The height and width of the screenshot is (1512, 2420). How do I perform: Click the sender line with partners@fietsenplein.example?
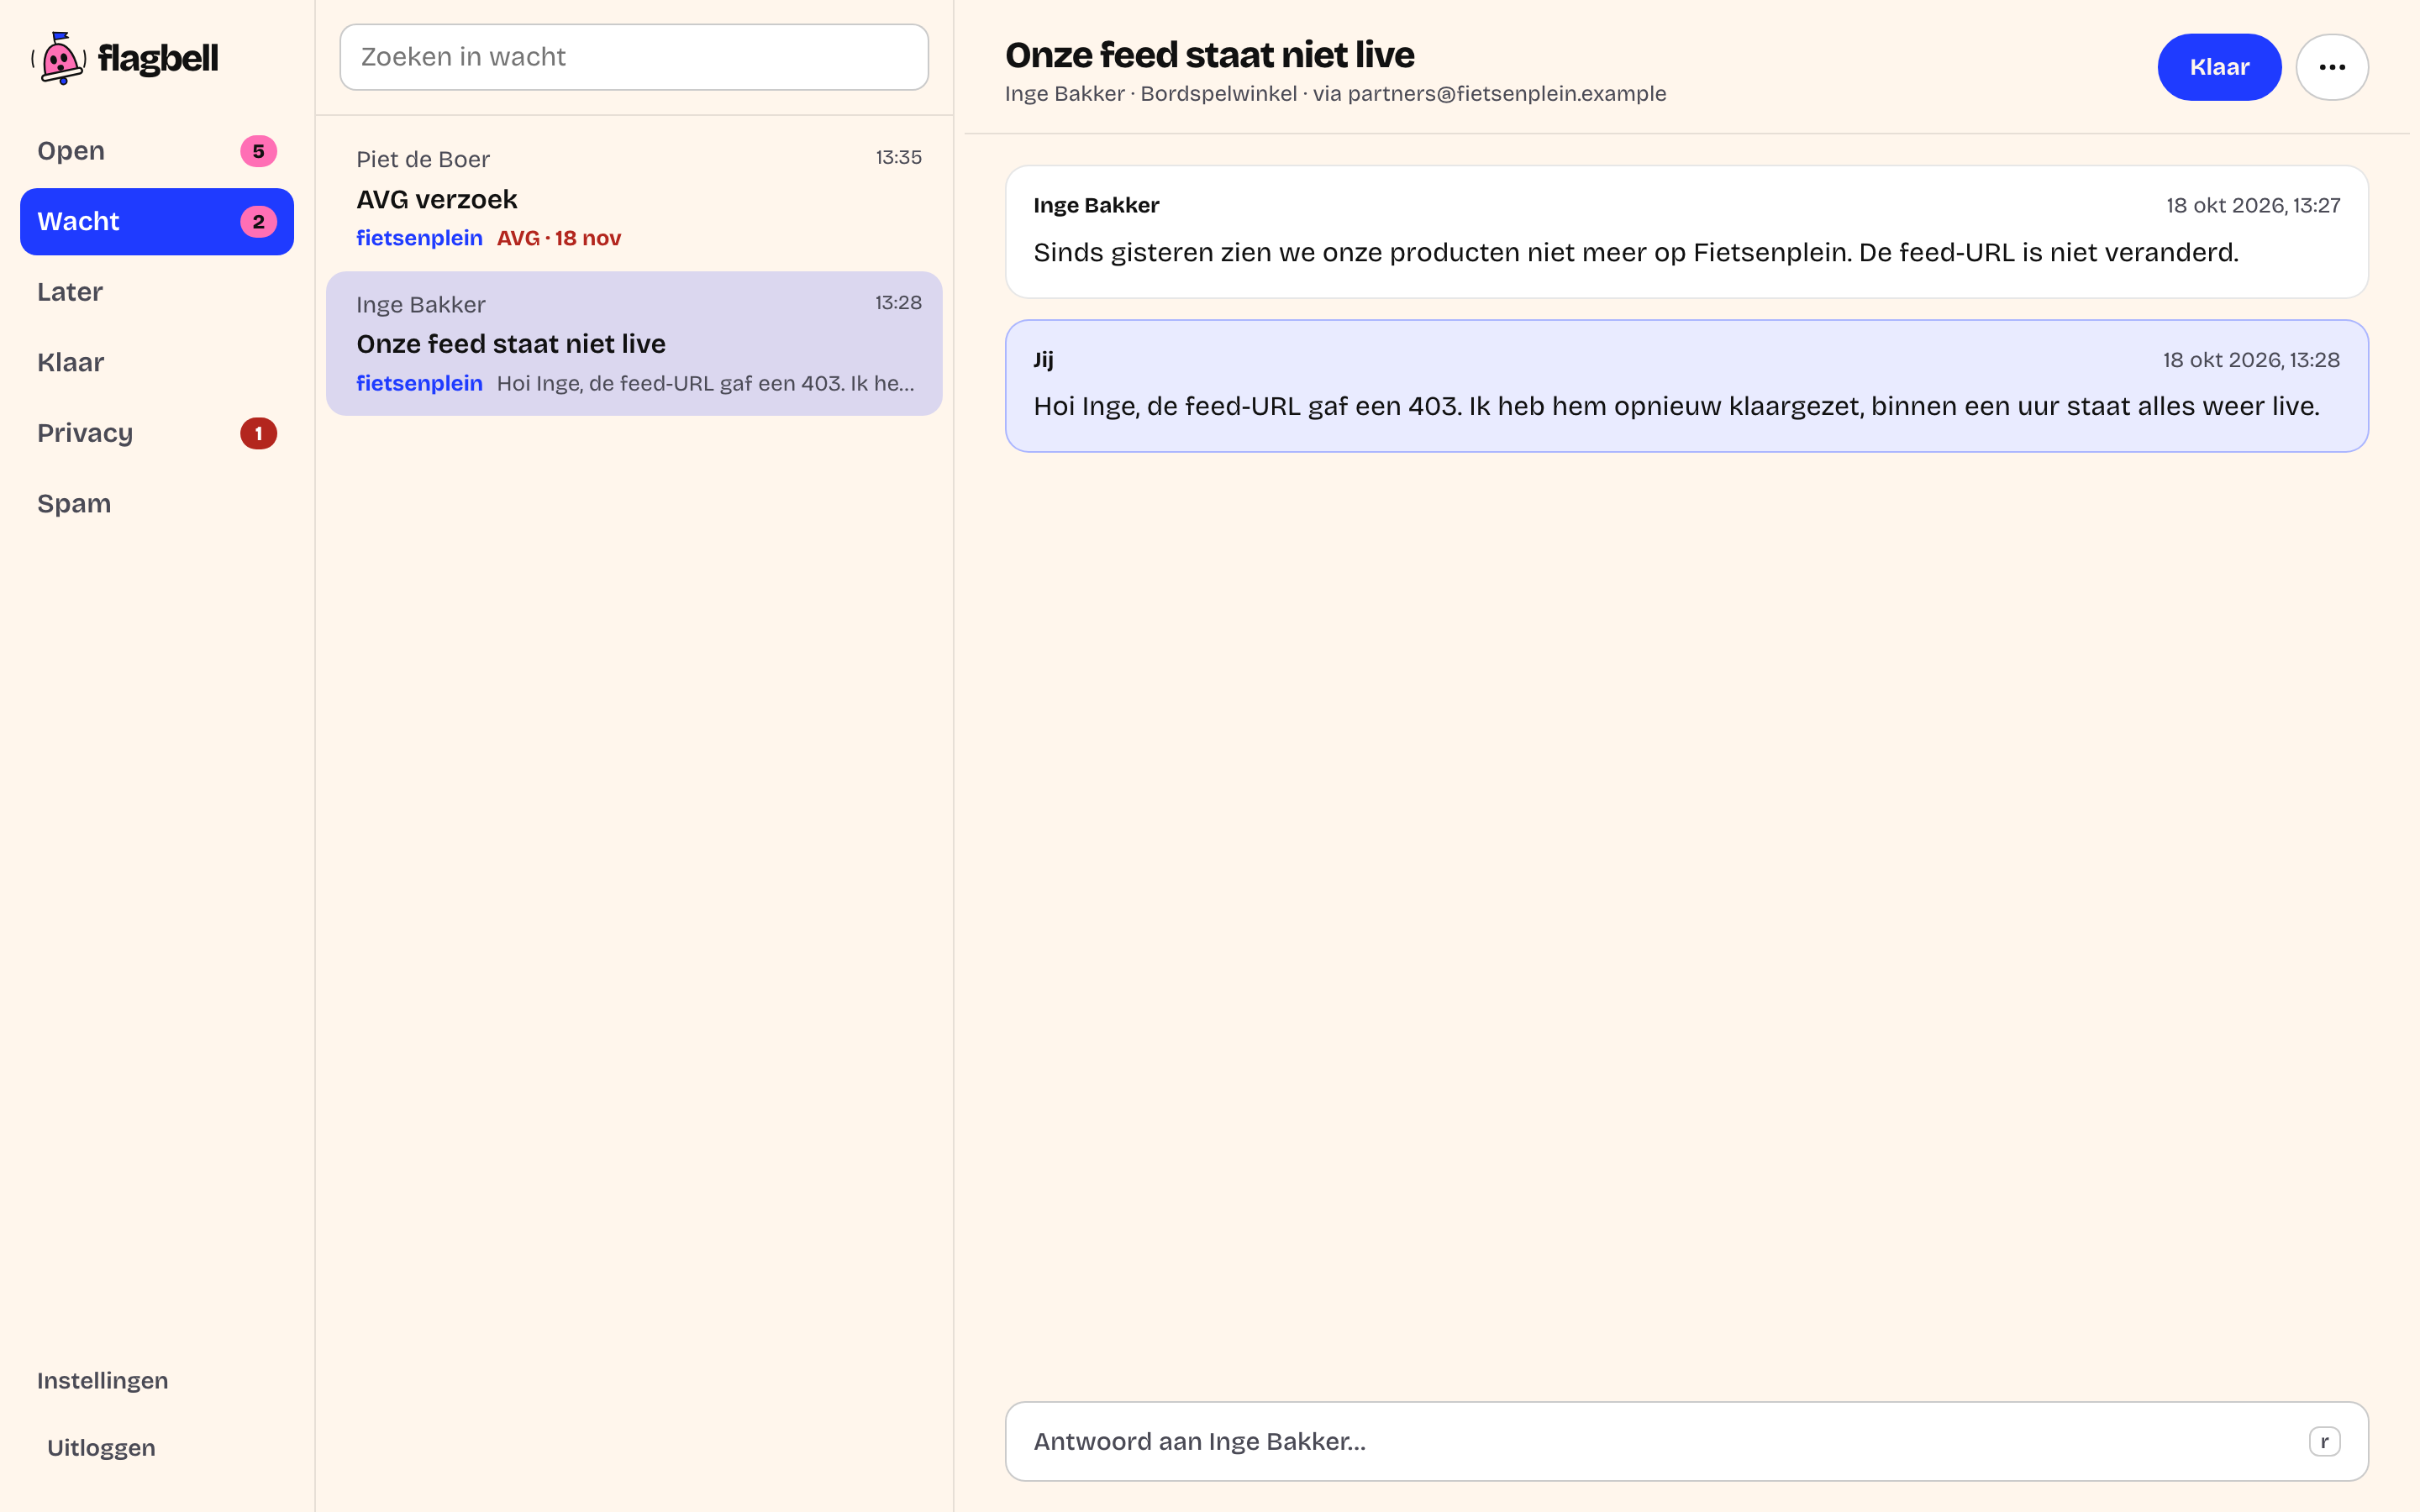click(x=1335, y=94)
